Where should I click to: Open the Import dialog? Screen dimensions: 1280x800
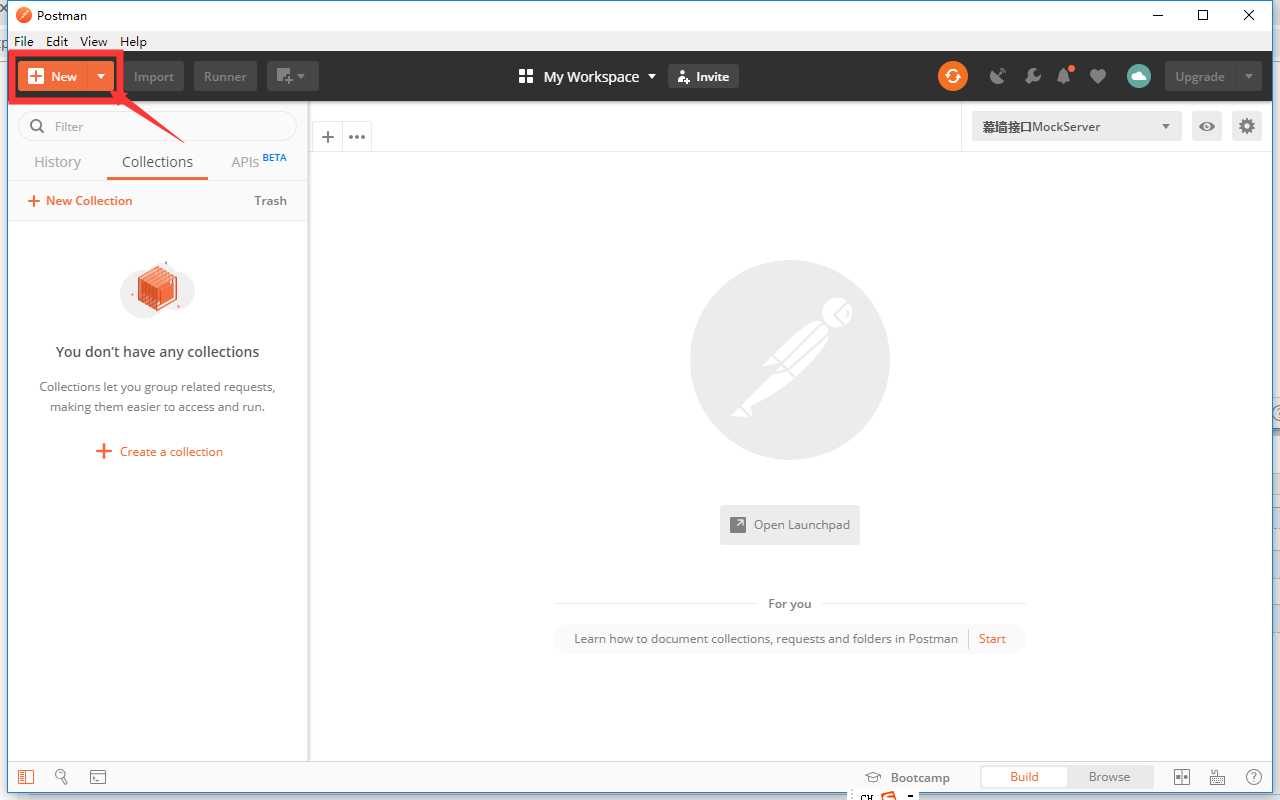point(154,76)
